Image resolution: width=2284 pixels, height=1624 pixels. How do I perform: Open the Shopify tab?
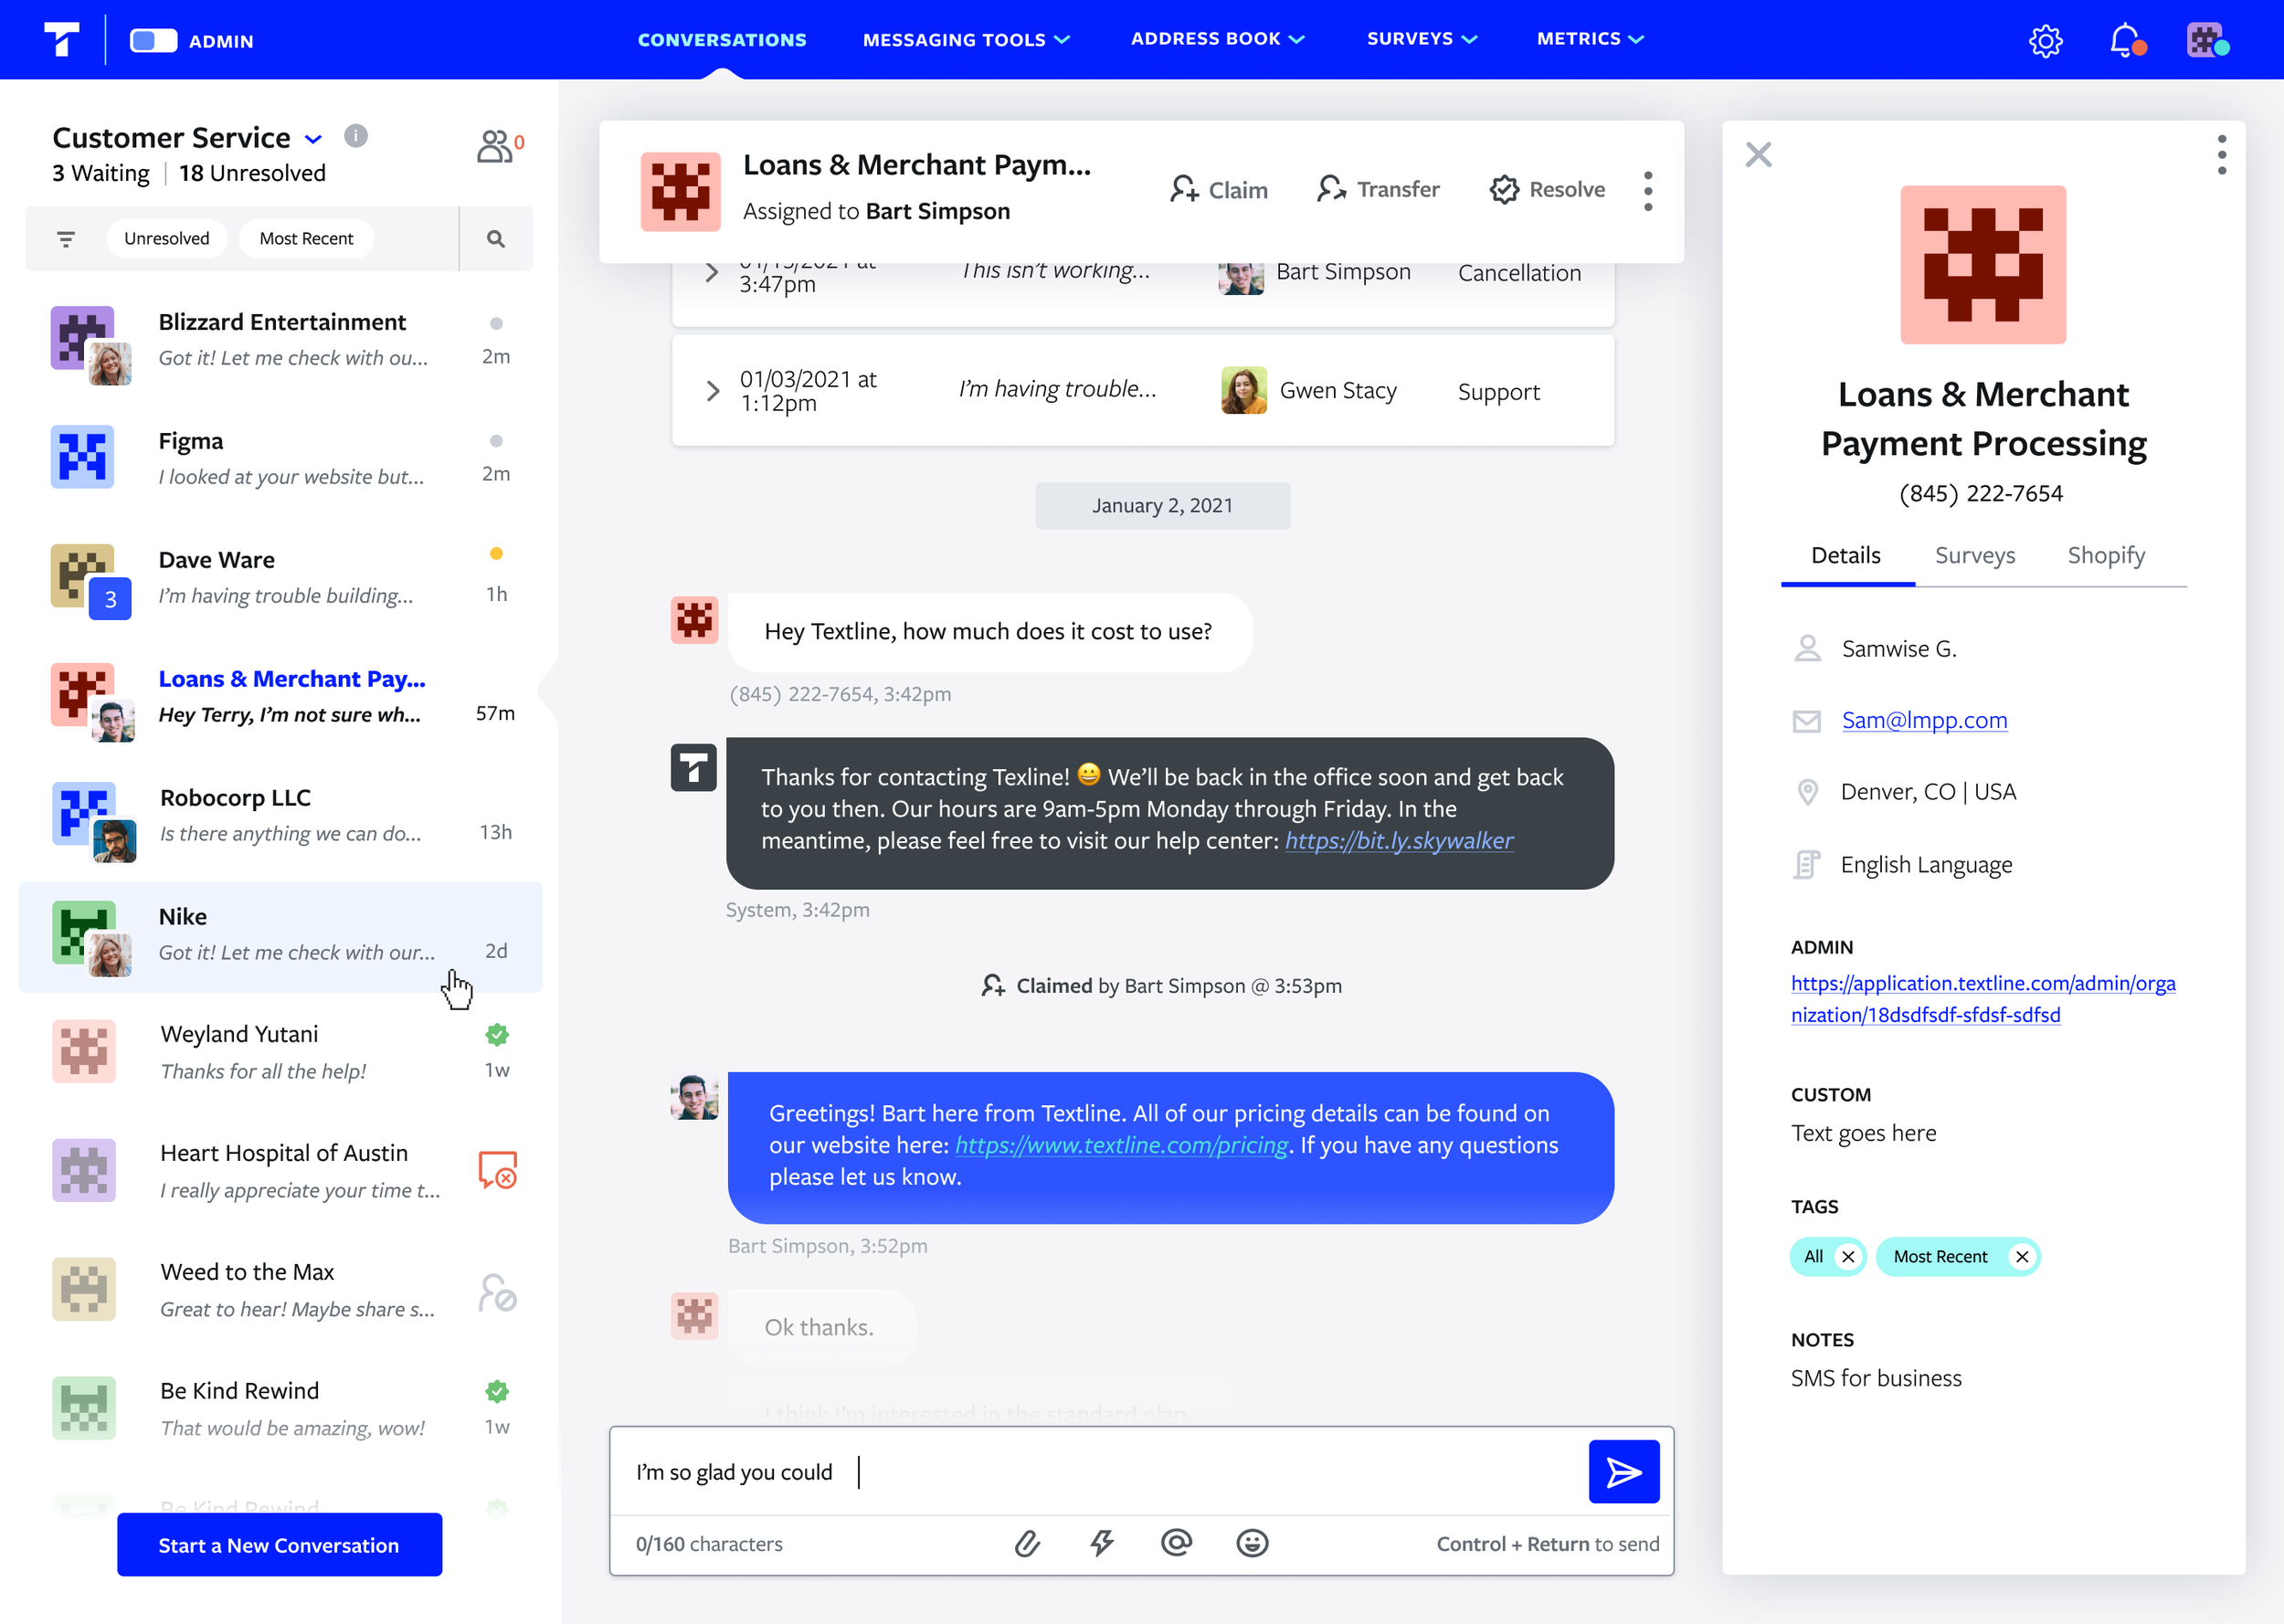pyautogui.click(x=2105, y=555)
